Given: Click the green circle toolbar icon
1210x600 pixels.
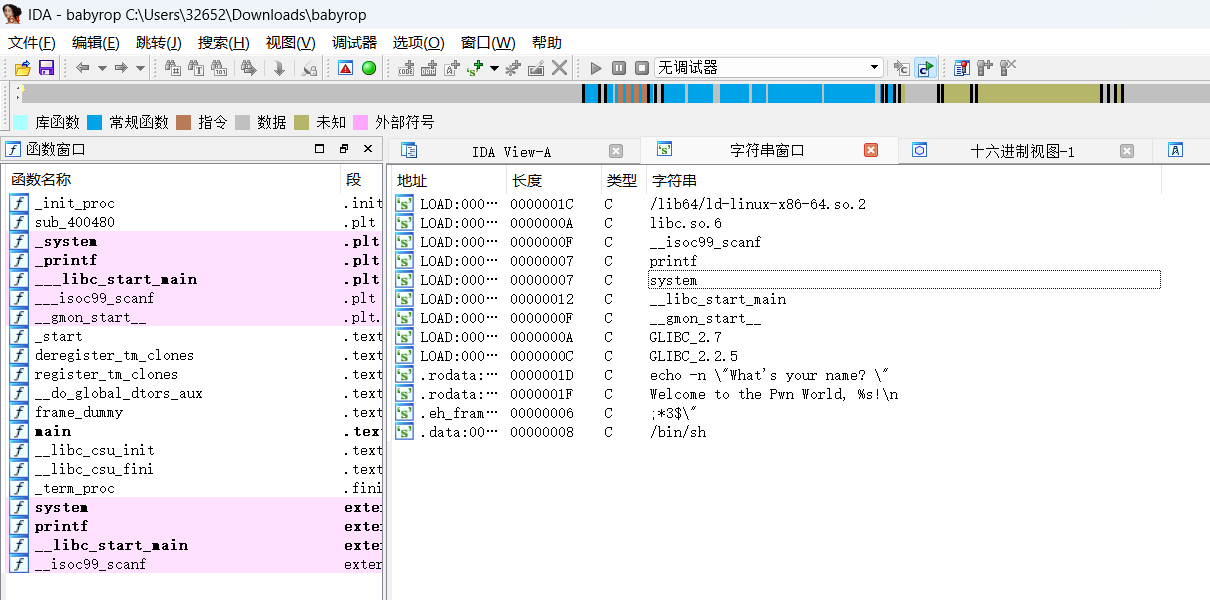Looking at the screenshot, I should pos(369,68).
